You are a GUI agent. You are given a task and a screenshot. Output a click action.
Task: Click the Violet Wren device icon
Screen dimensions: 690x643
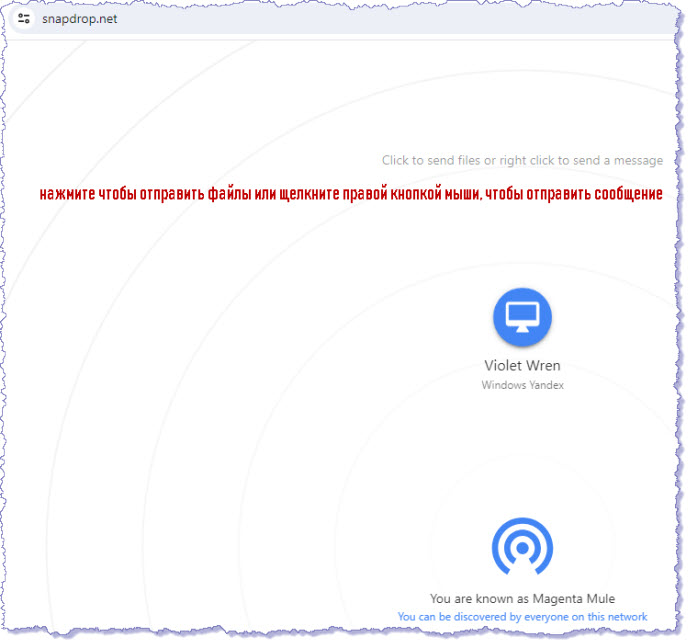pyautogui.click(x=522, y=317)
